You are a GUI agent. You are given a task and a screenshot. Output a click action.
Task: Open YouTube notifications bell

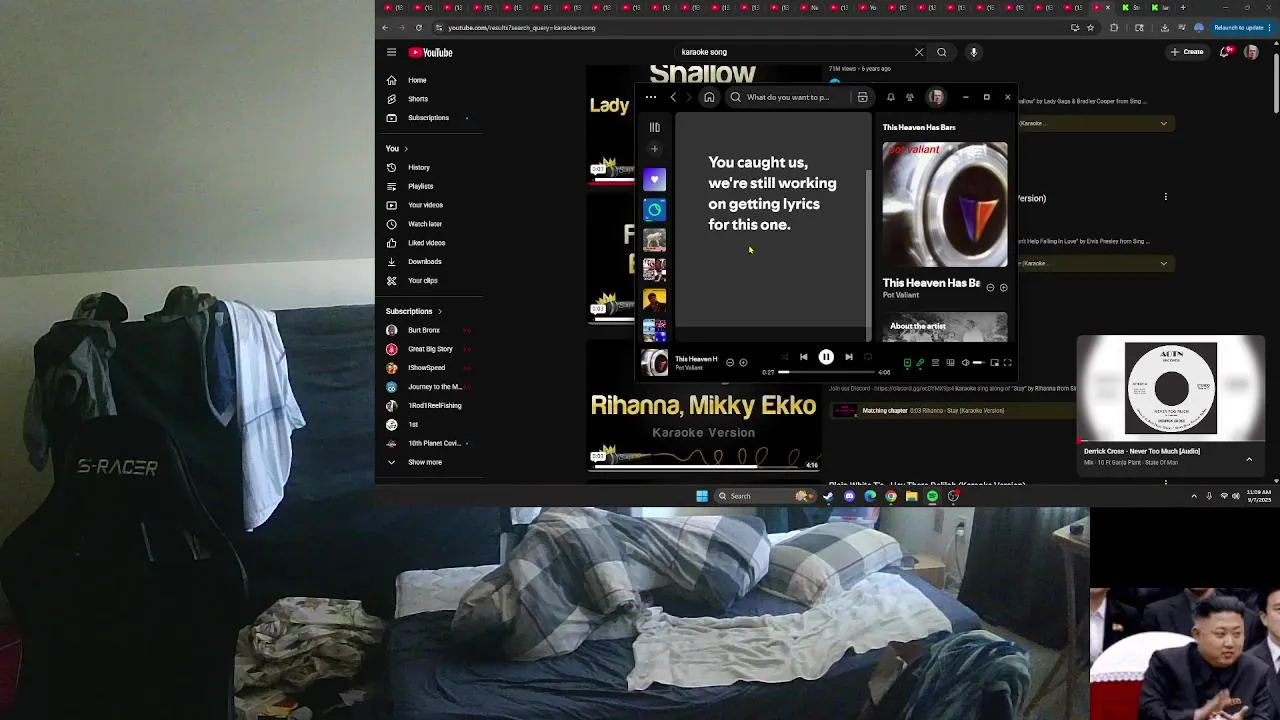[x=1224, y=52]
